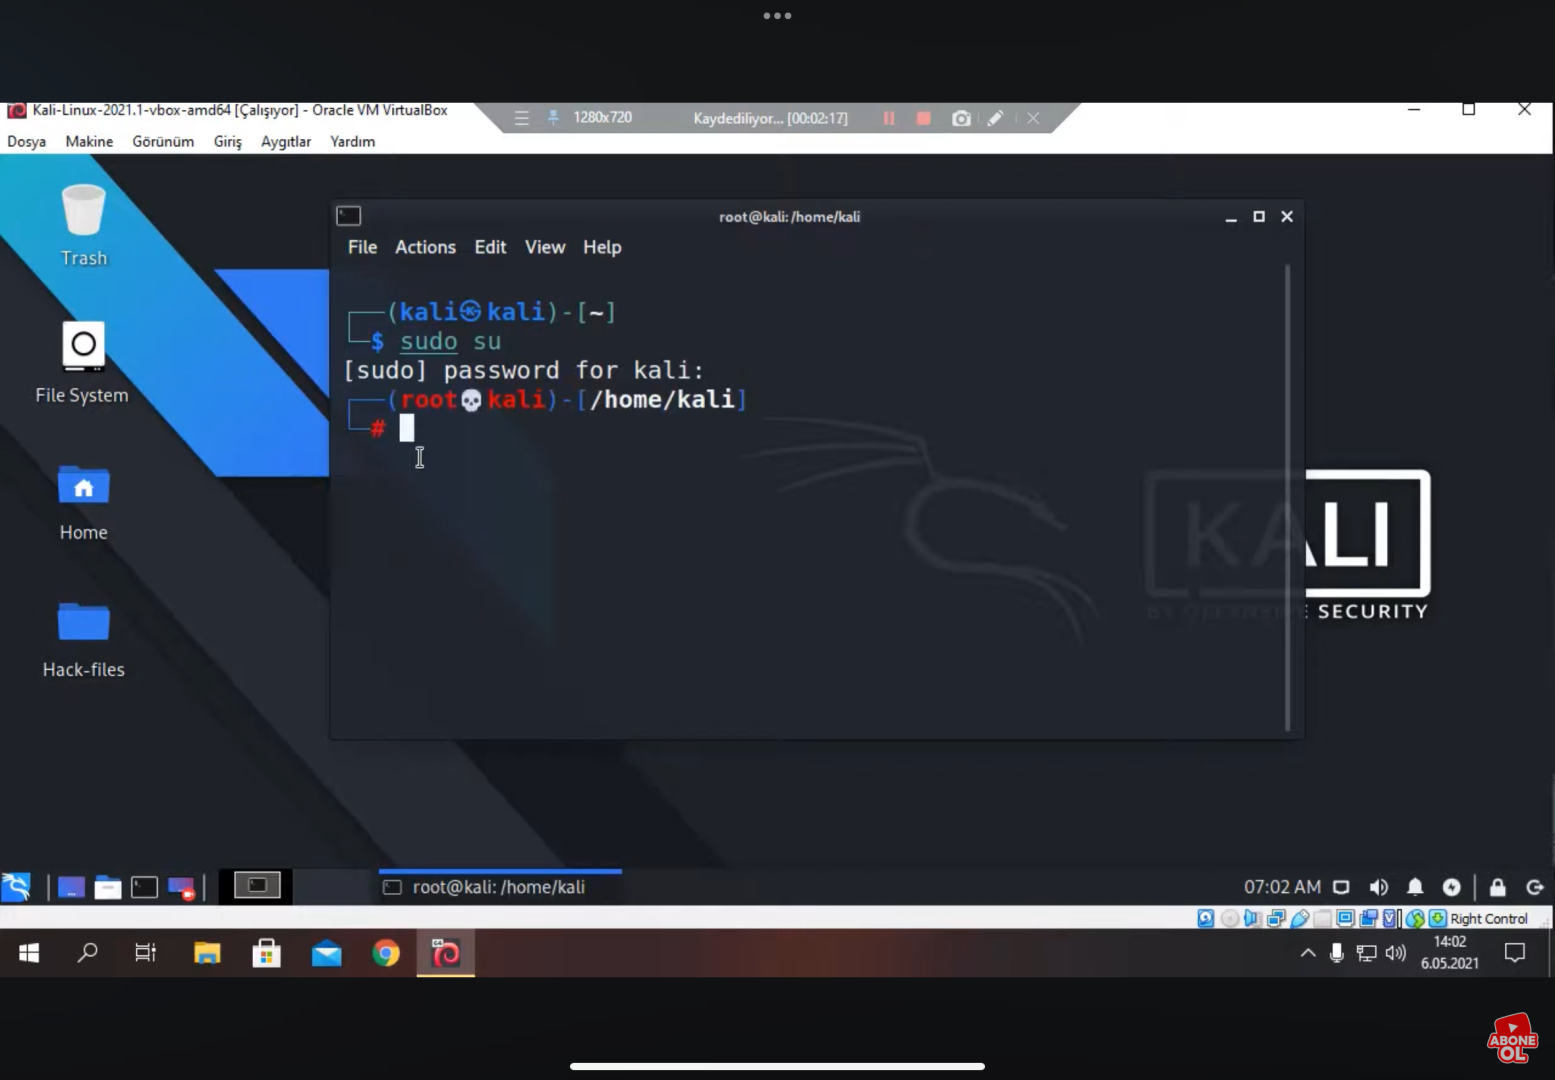Image resolution: width=1555 pixels, height=1080 pixels.
Task: Open the Hack-files folder on desktop
Action: [x=83, y=640]
